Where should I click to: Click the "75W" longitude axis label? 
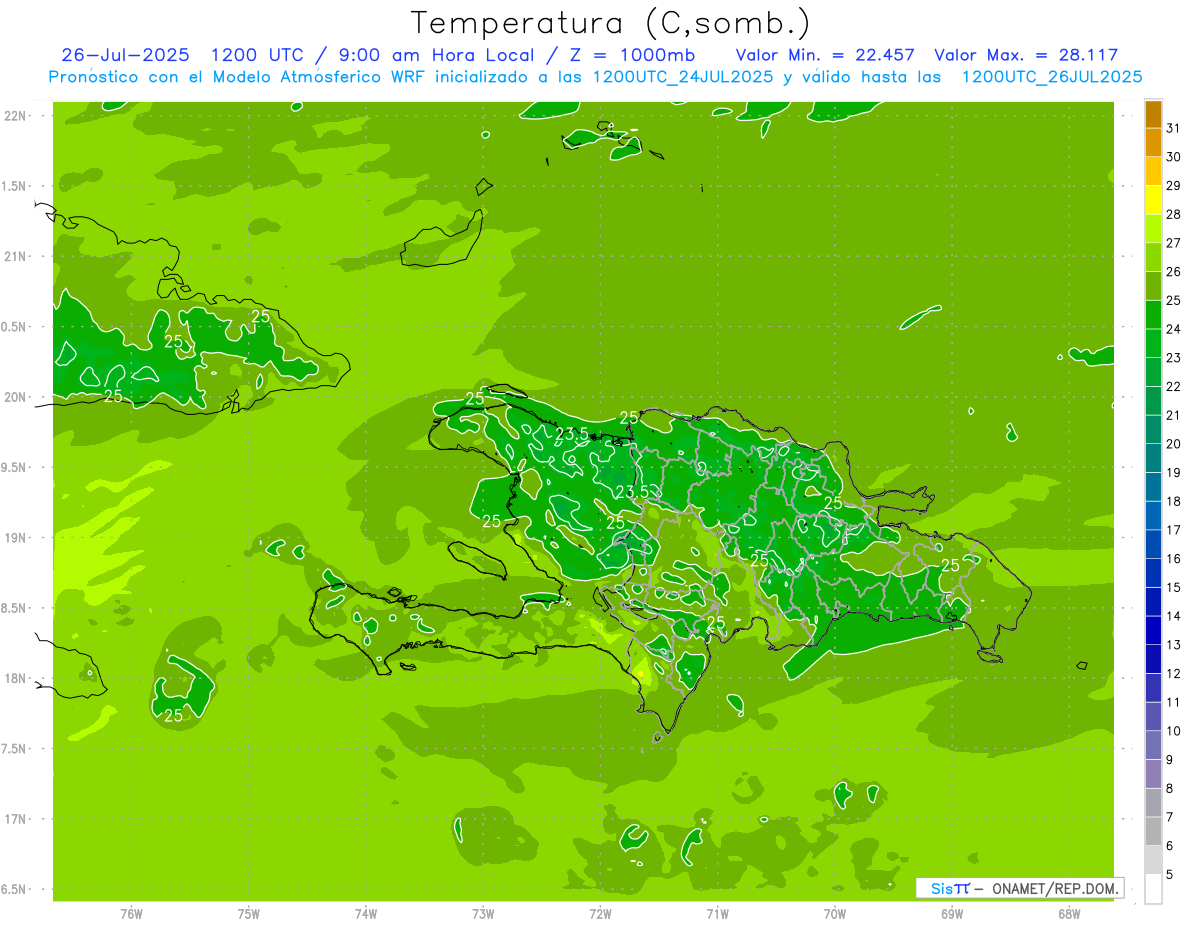click(249, 913)
